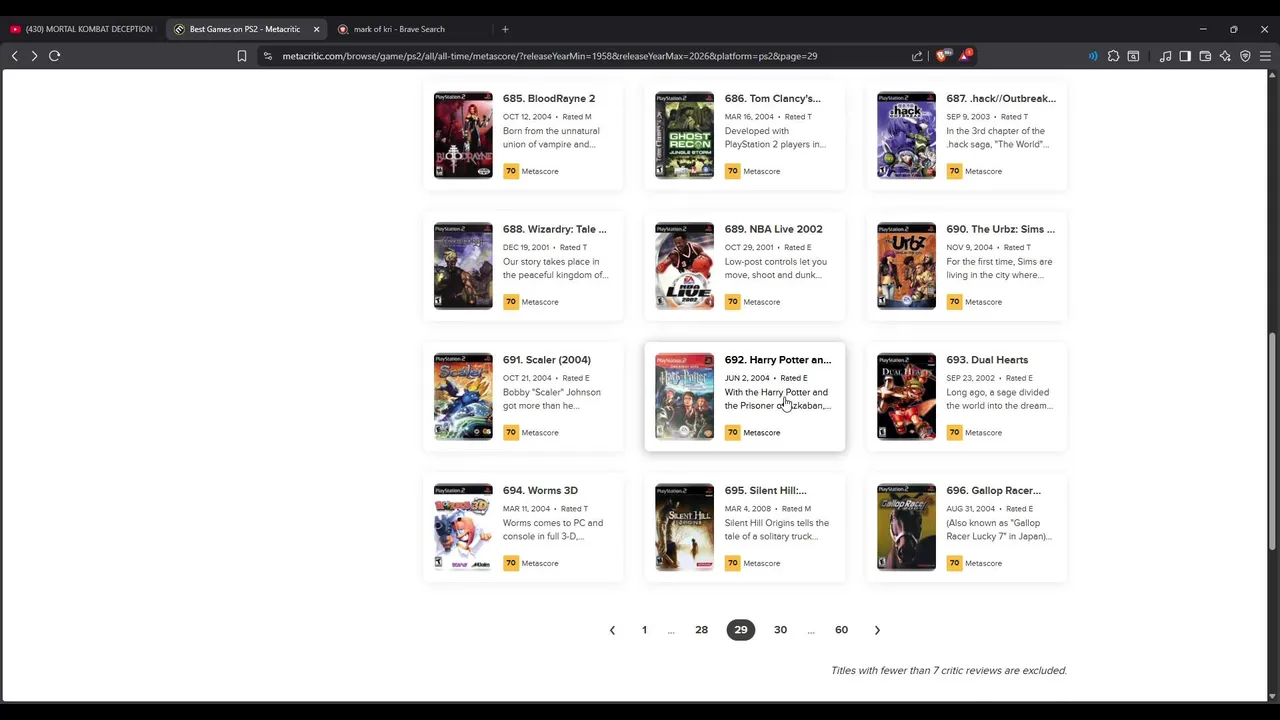Click title 685. BloodRayne 2
This screenshot has height=720, width=1280.
tap(549, 98)
